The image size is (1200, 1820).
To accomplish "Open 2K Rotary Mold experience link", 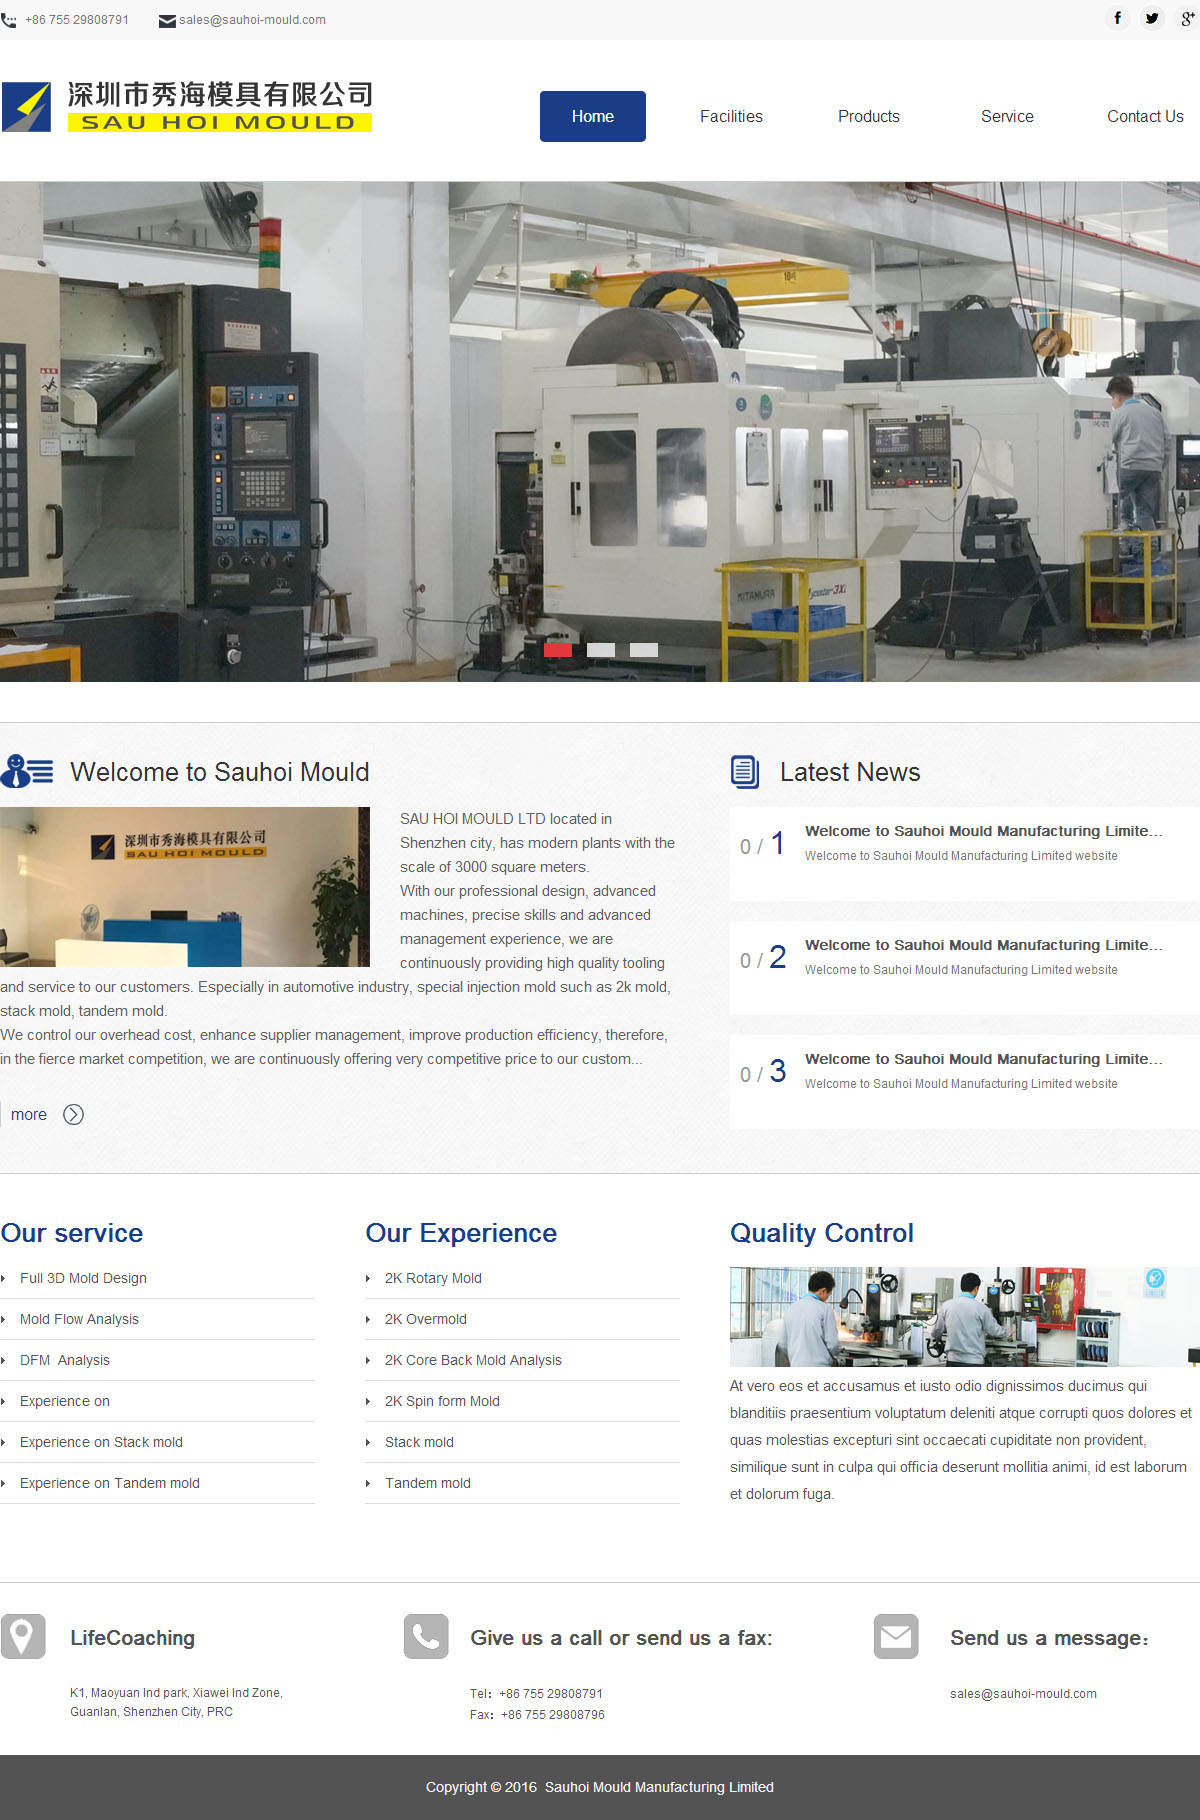I will coord(433,1278).
